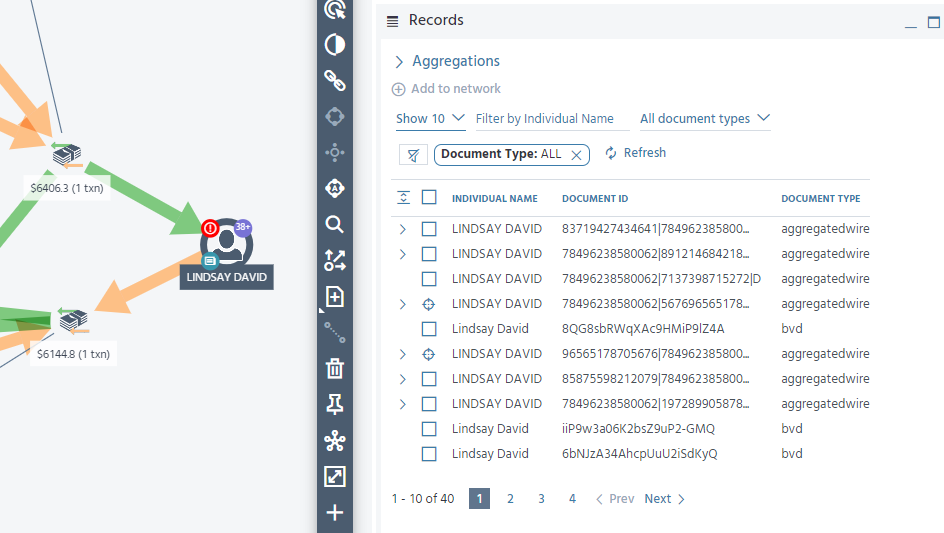Screen dimensions: 944x533
Task: Go to page 4 of records
Action: (x=573, y=499)
